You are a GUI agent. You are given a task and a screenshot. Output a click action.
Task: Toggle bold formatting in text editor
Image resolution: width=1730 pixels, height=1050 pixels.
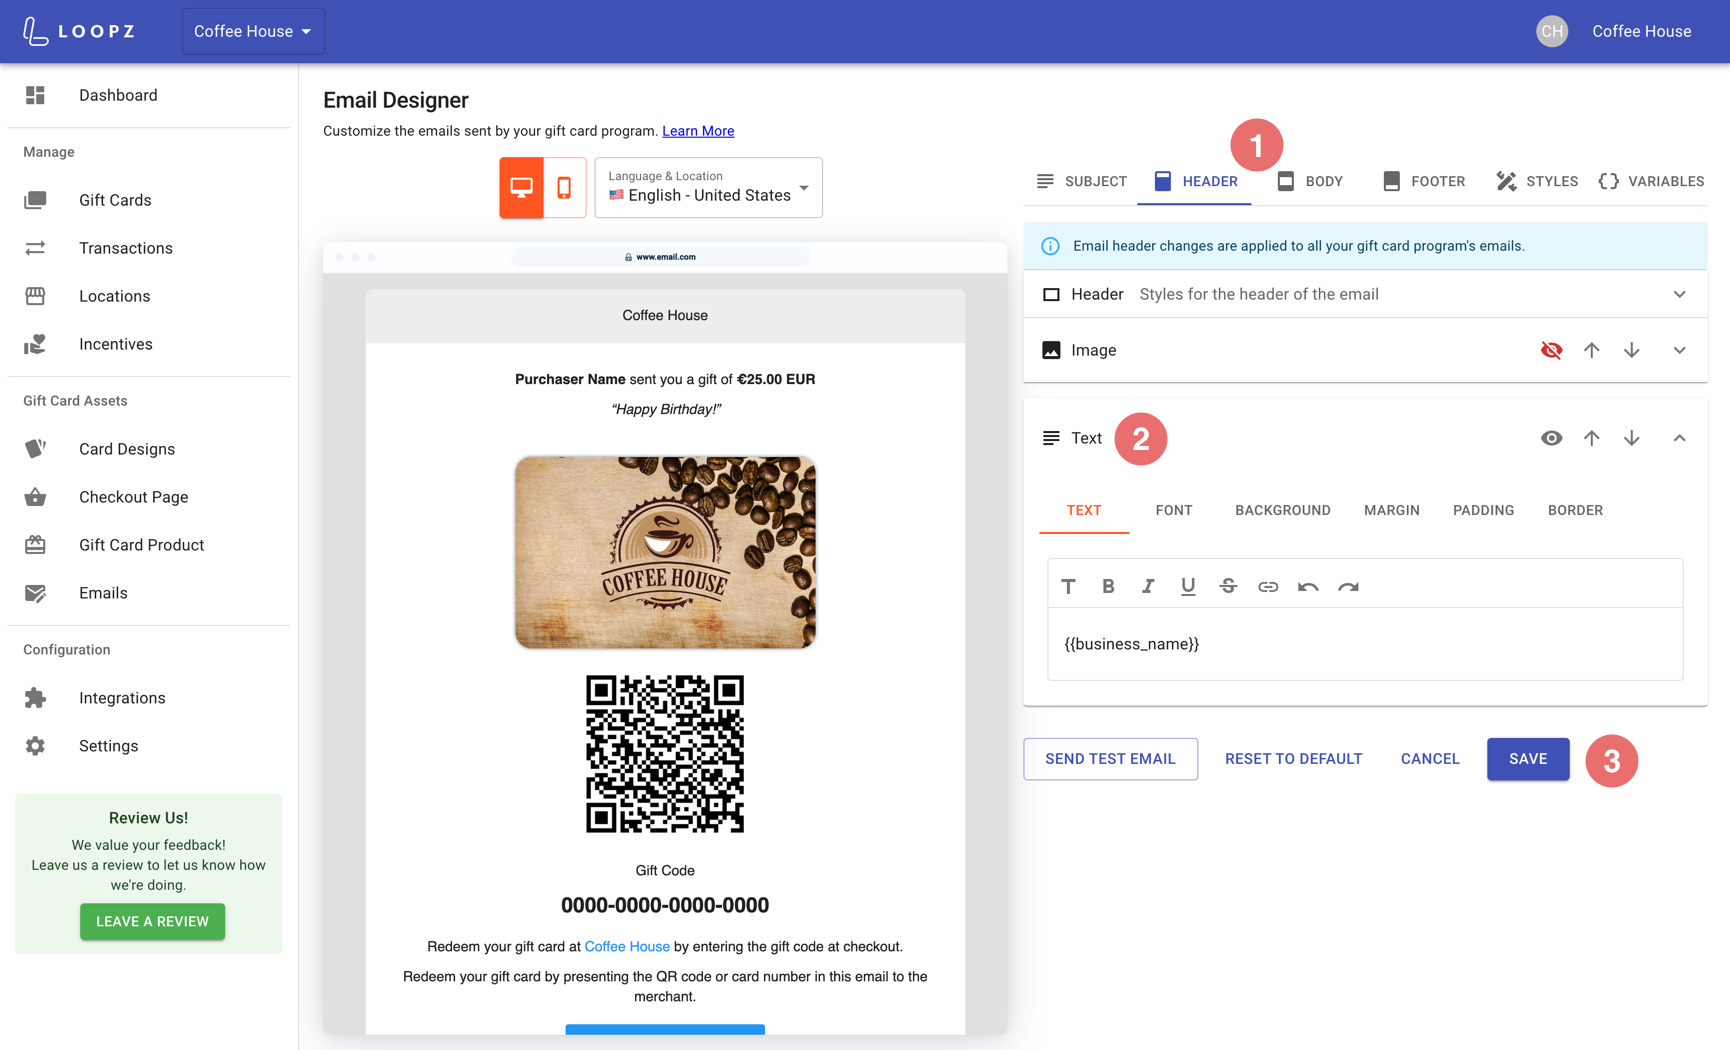1108,586
